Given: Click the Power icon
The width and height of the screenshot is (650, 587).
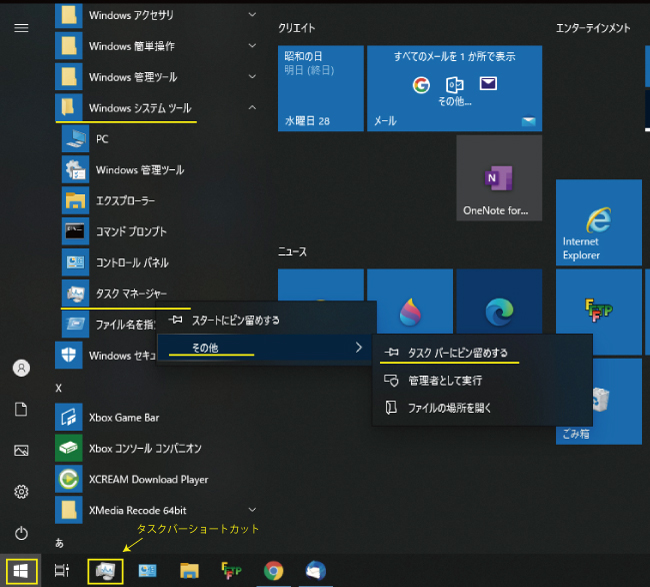Looking at the screenshot, I should click(21, 533).
